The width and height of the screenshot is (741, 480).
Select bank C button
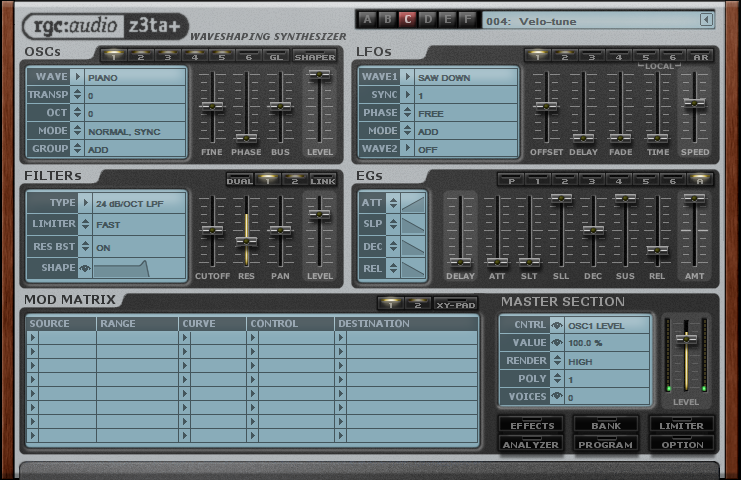(x=407, y=19)
